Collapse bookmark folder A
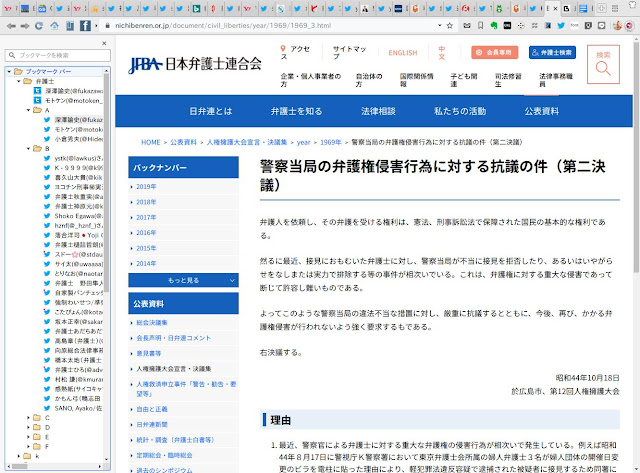The width and height of the screenshot is (640, 473). coord(28,110)
